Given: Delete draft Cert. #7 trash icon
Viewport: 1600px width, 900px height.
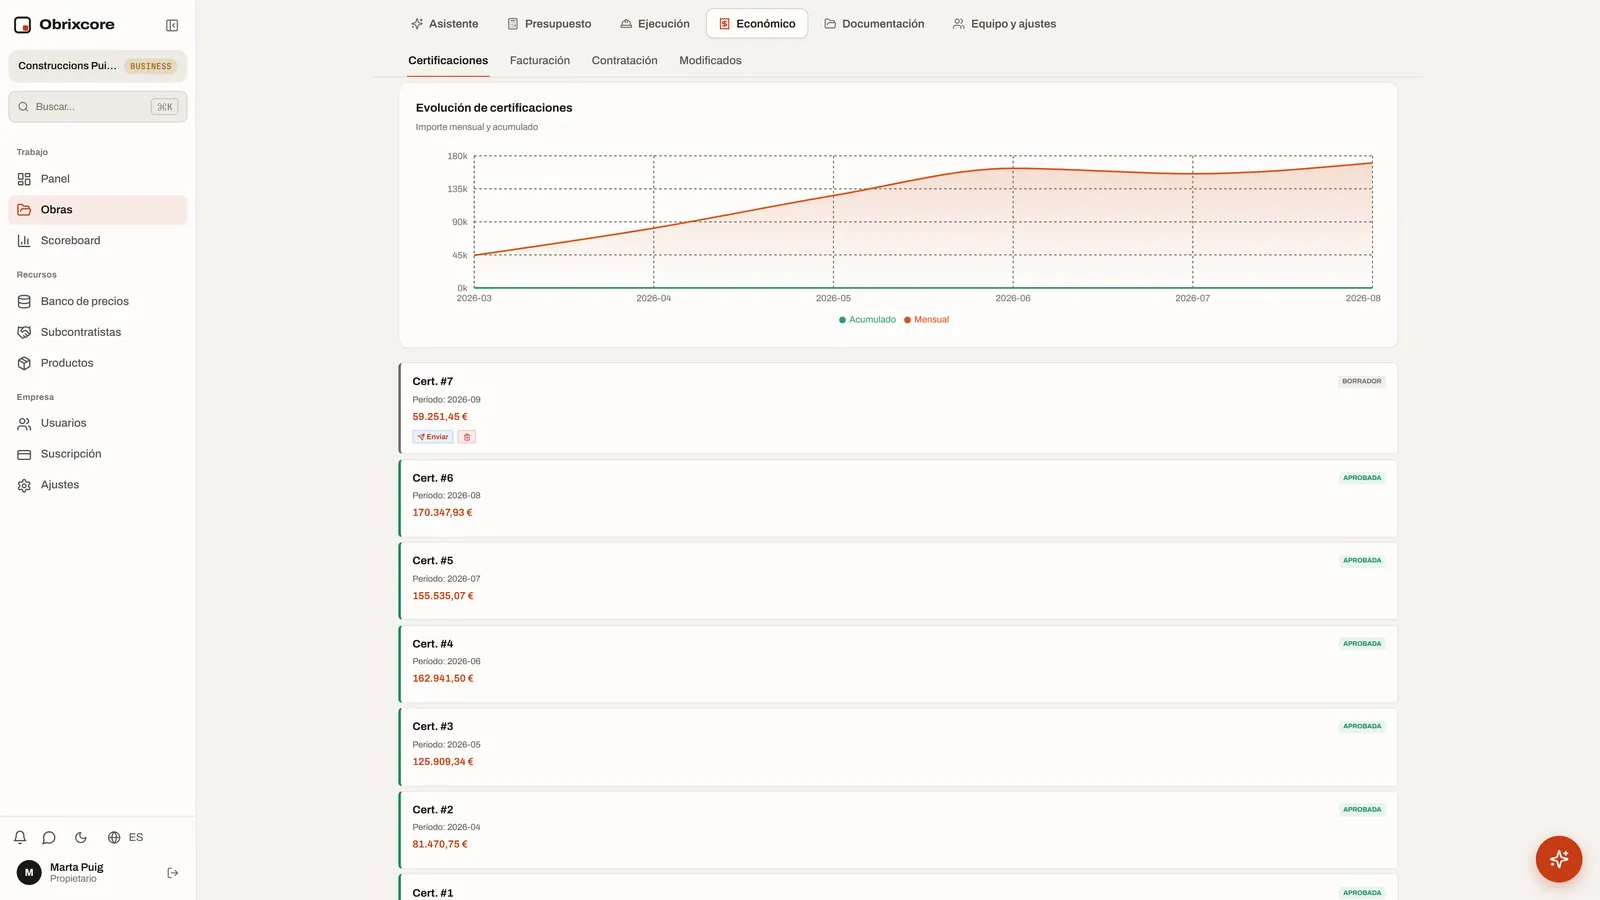Looking at the screenshot, I should tap(467, 437).
